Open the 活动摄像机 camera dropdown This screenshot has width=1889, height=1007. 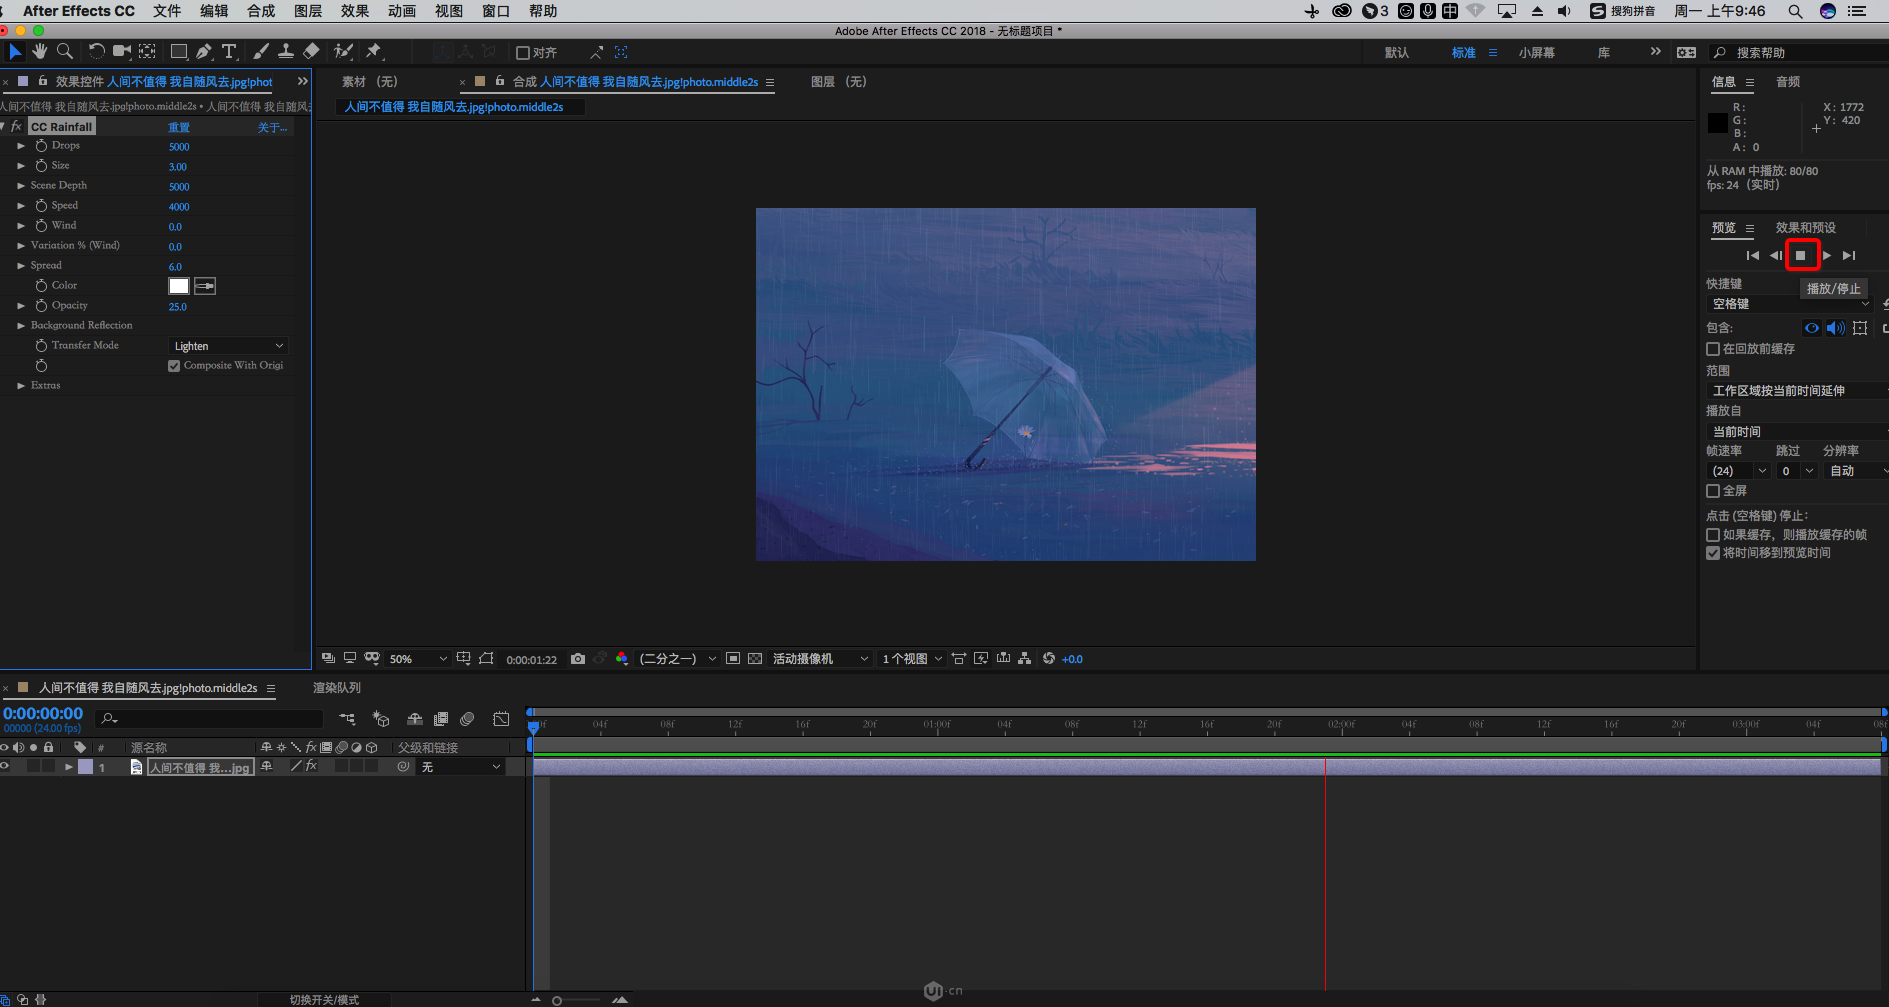(x=820, y=659)
